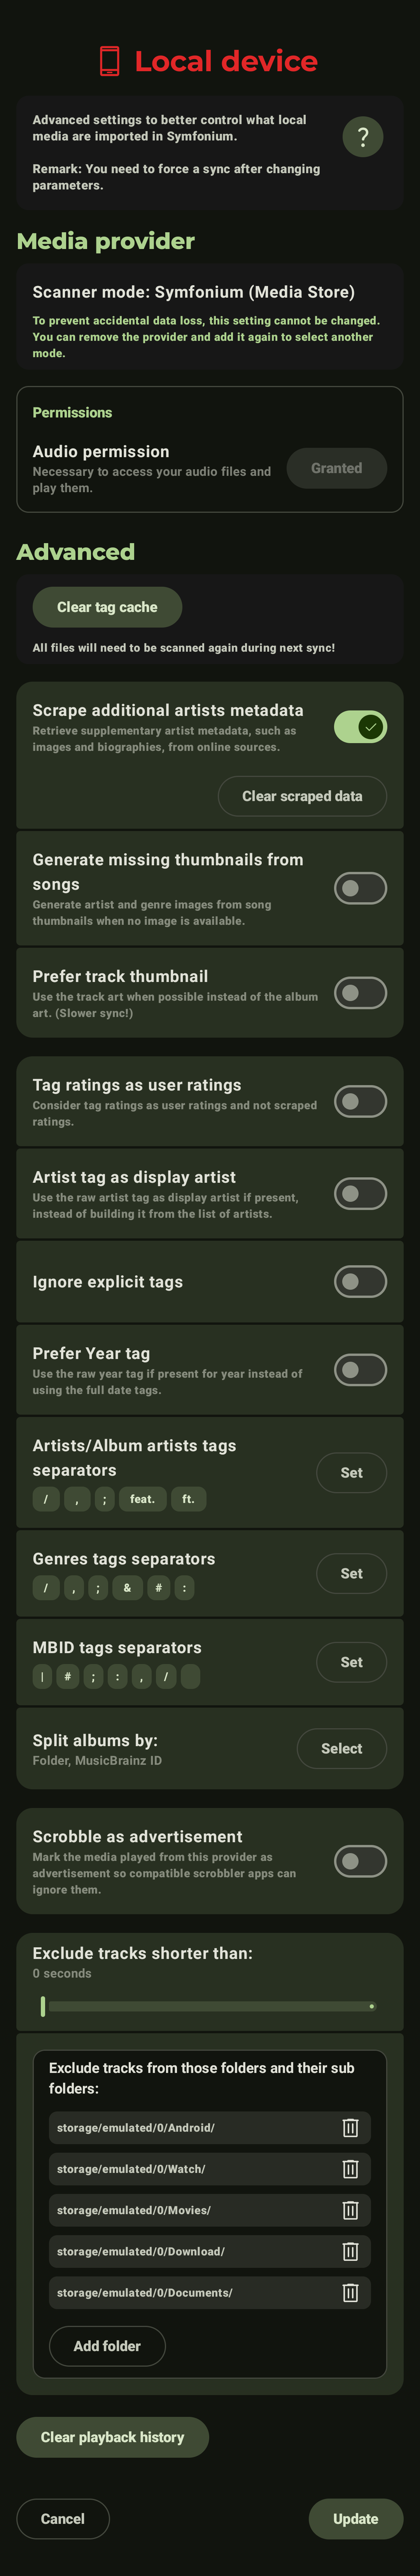Toggle Ignore explicit tags switch
The width and height of the screenshot is (420, 2576).
click(x=360, y=1281)
